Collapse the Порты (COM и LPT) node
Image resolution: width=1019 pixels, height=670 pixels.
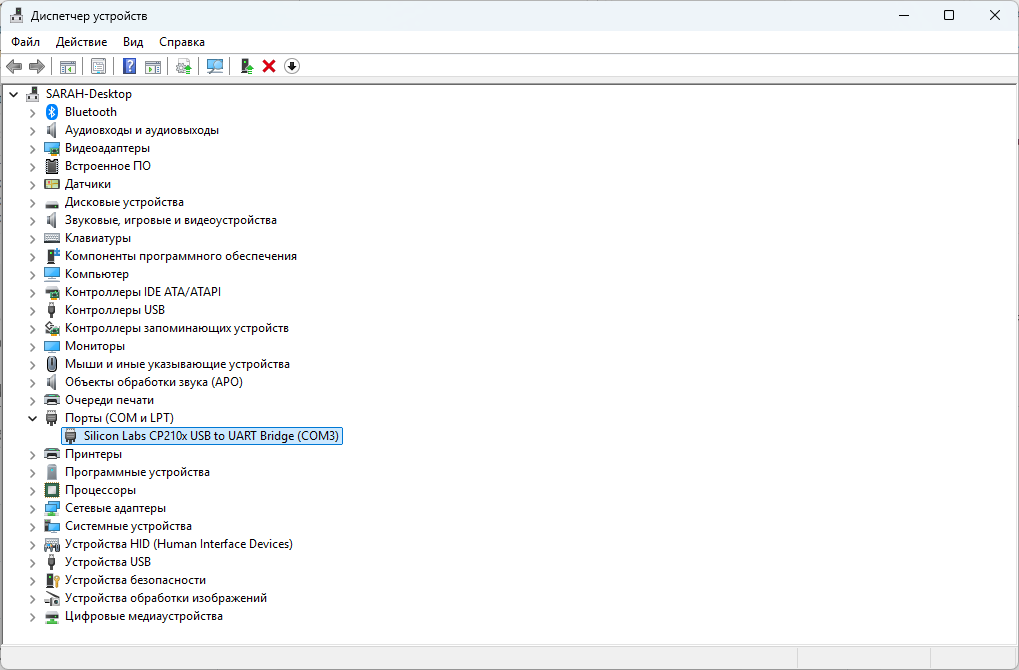[x=32, y=418]
